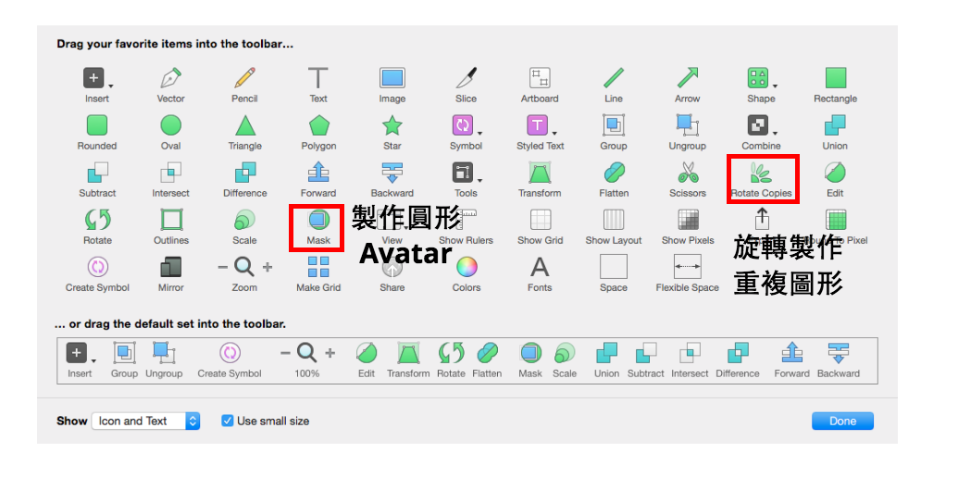
Task: Select the Vector pen tool item
Action: 171,85
